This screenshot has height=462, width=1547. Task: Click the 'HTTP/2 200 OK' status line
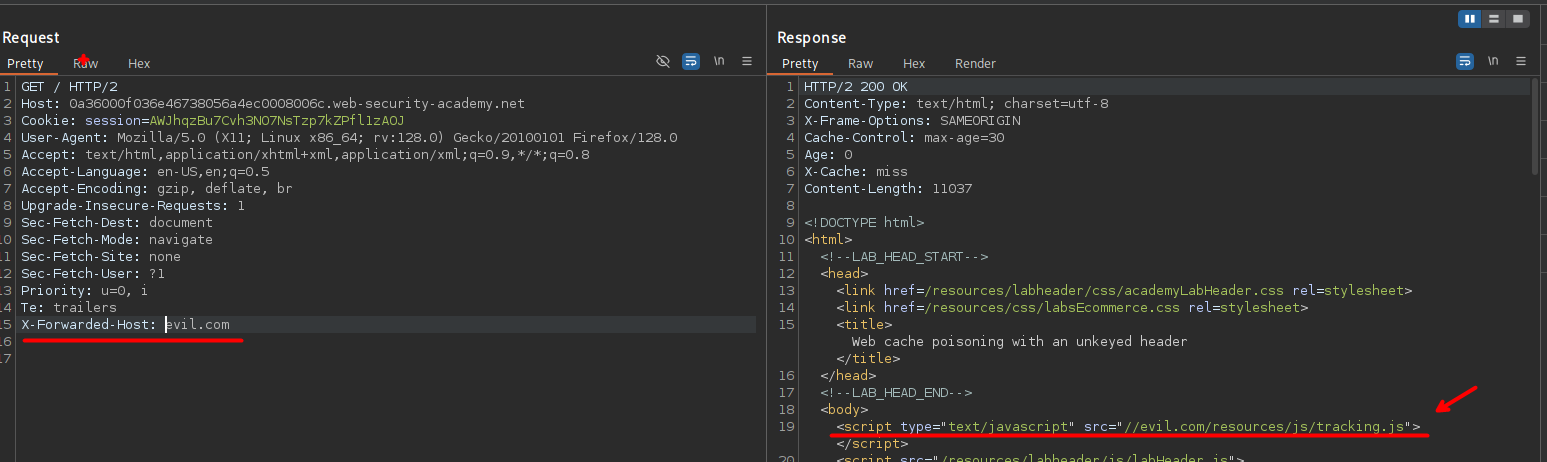[x=856, y=87]
